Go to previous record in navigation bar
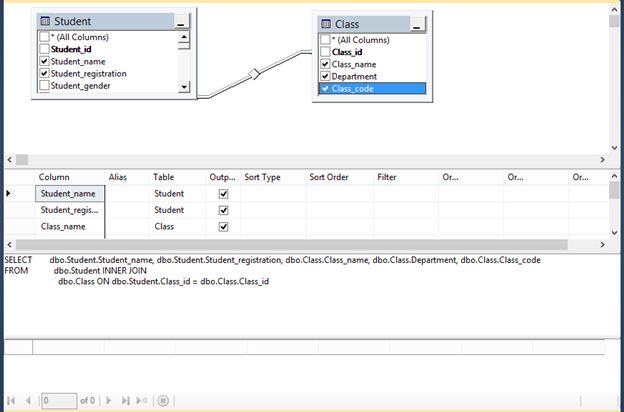 click(x=28, y=400)
